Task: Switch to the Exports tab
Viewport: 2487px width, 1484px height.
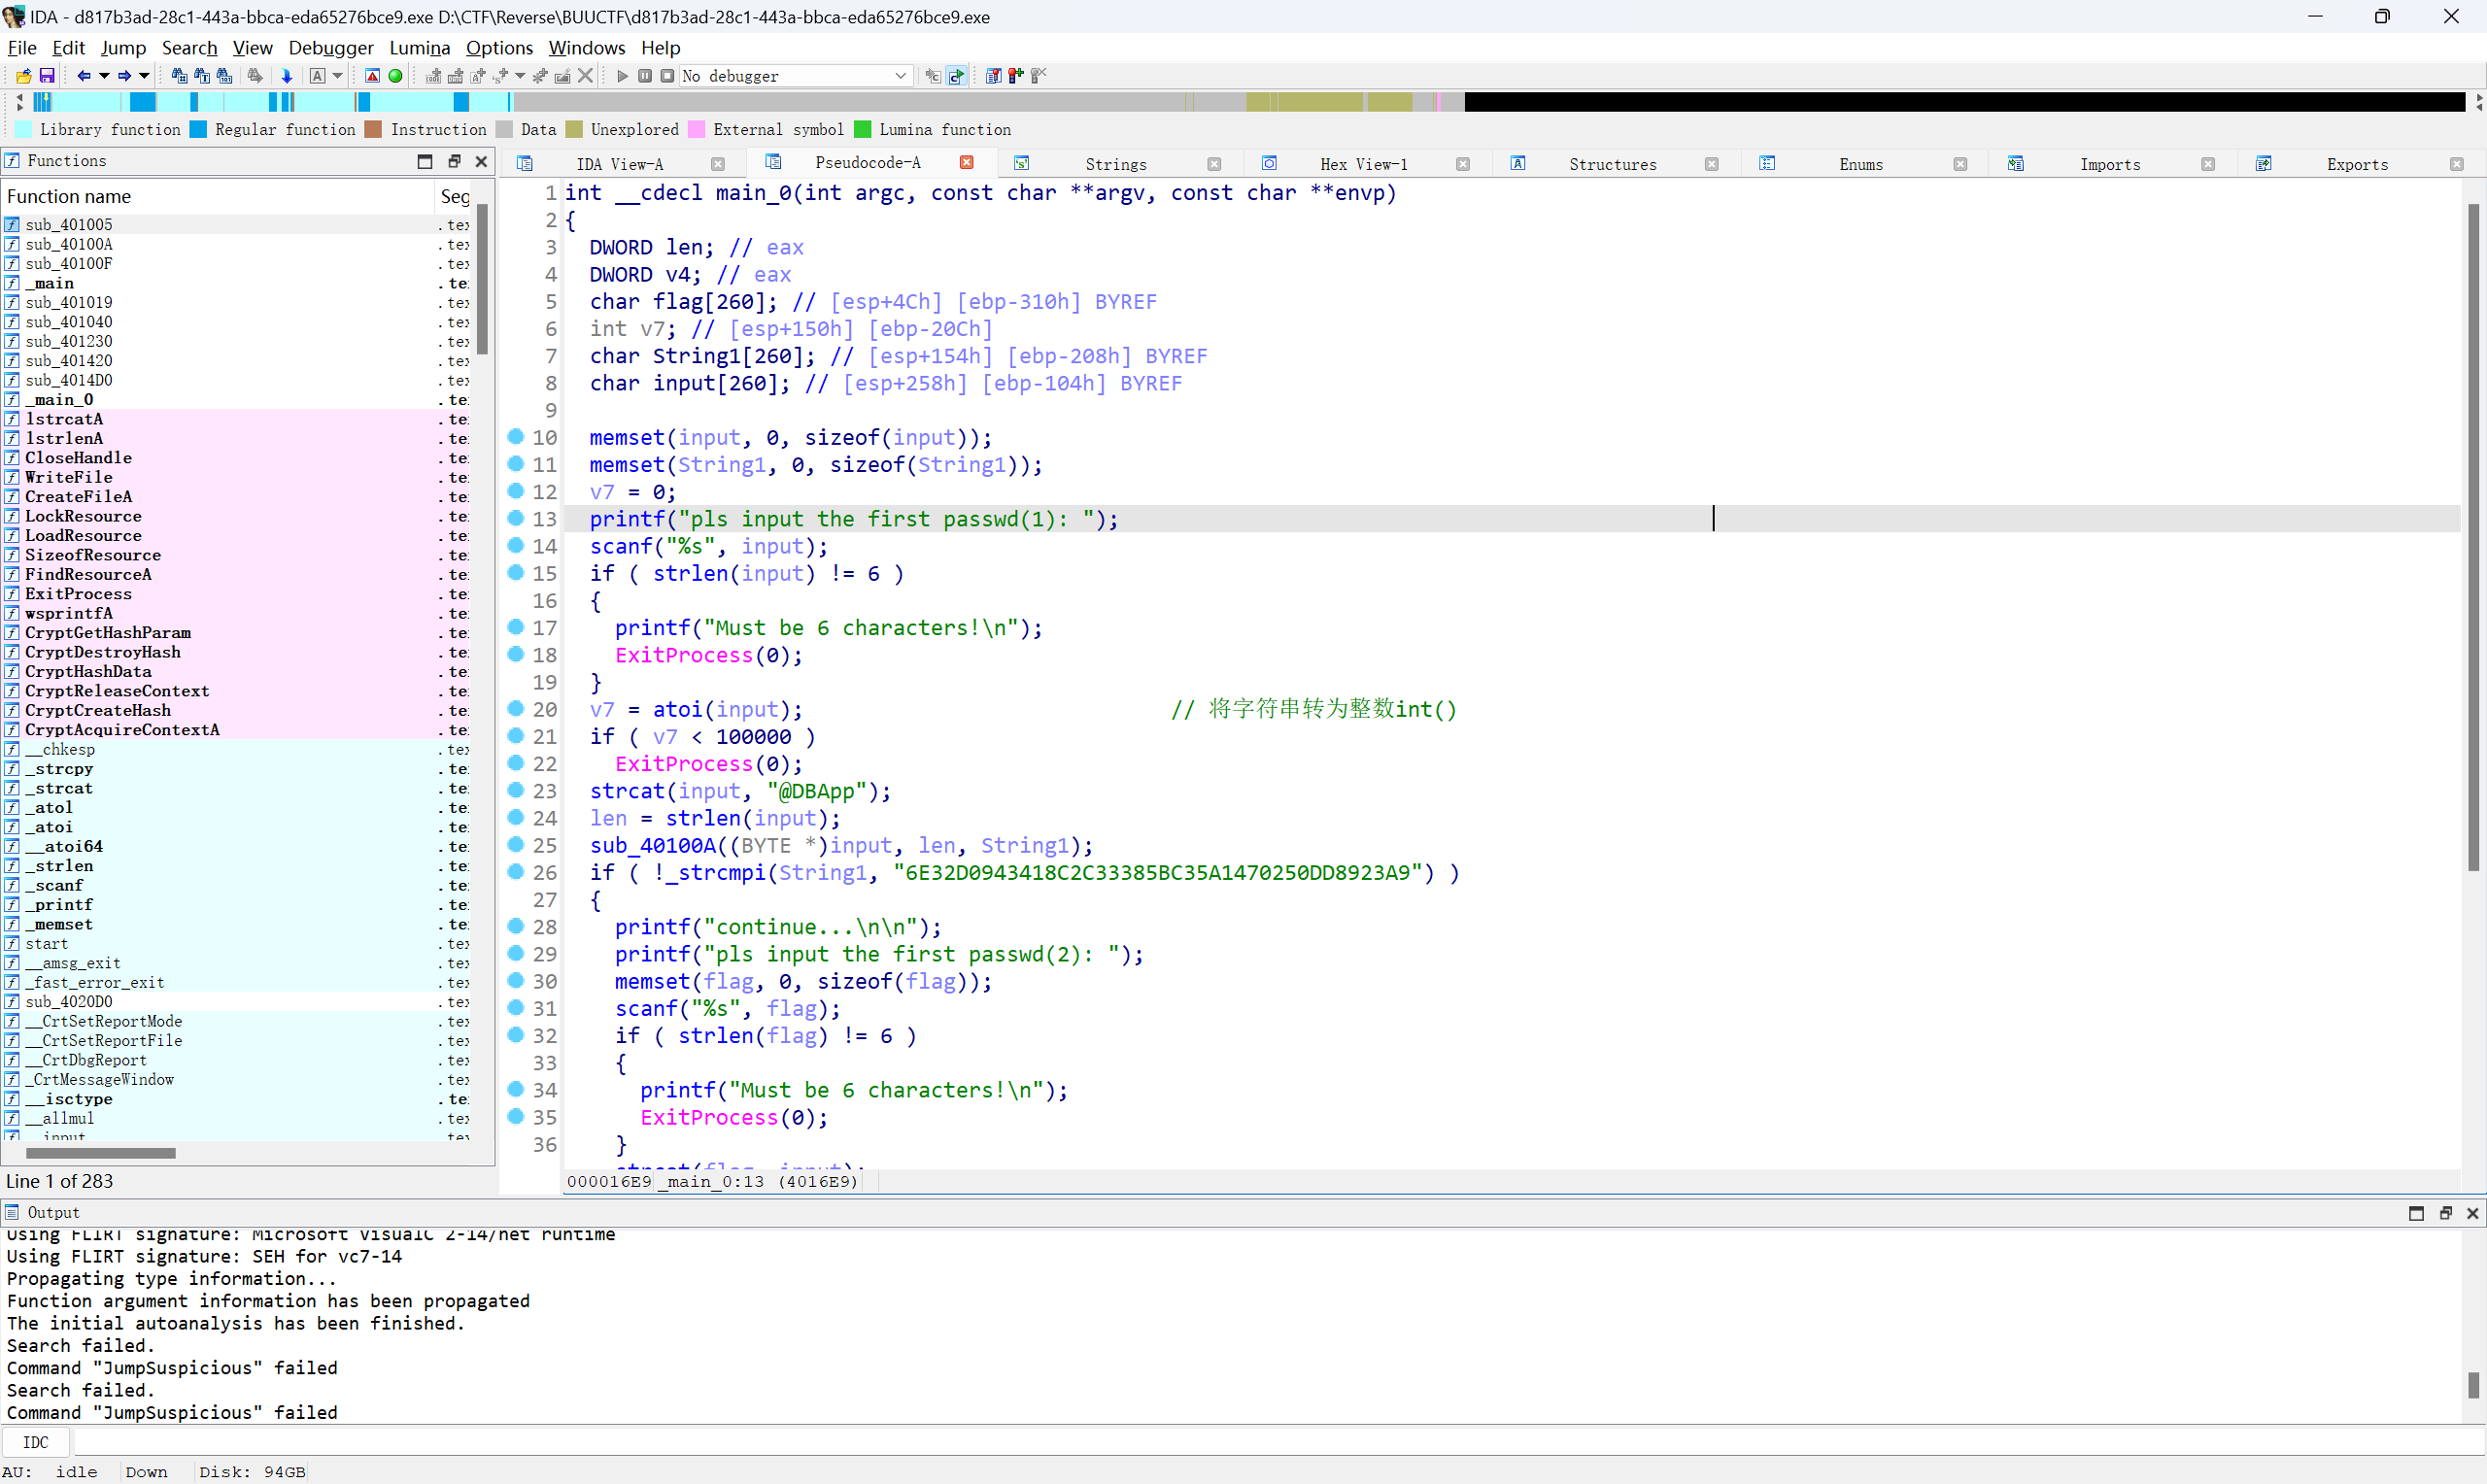Action: click(x=2357, y=164)
